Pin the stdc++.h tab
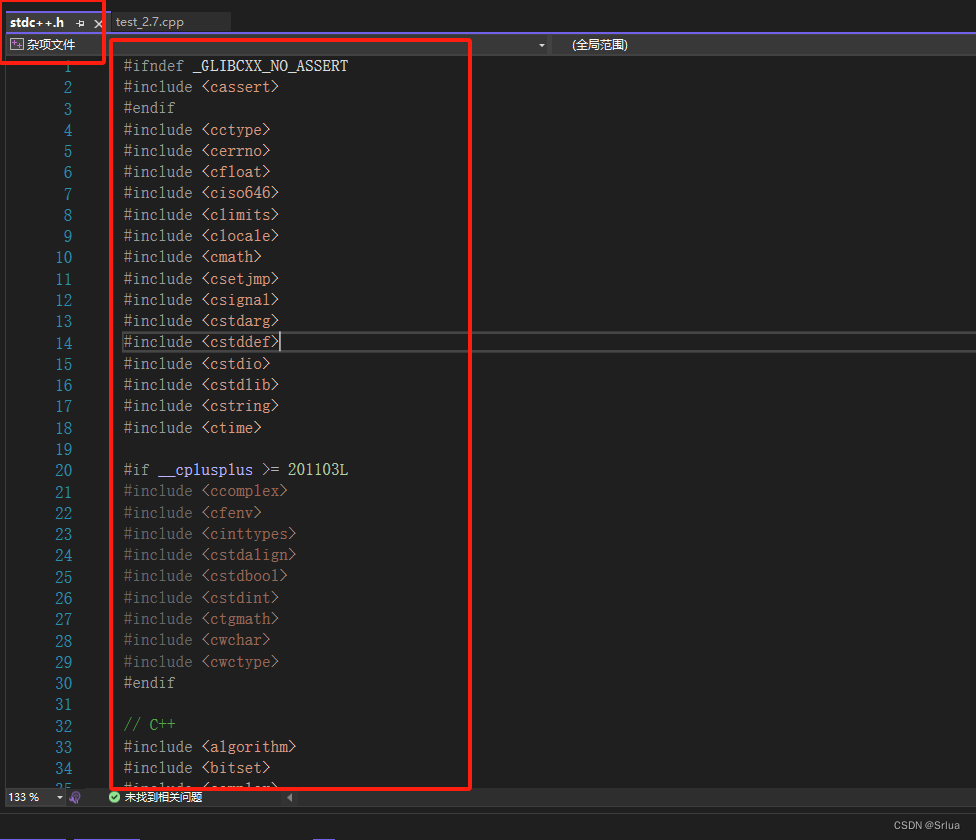This screenshot has width=976, height=840. pos(80,24)
